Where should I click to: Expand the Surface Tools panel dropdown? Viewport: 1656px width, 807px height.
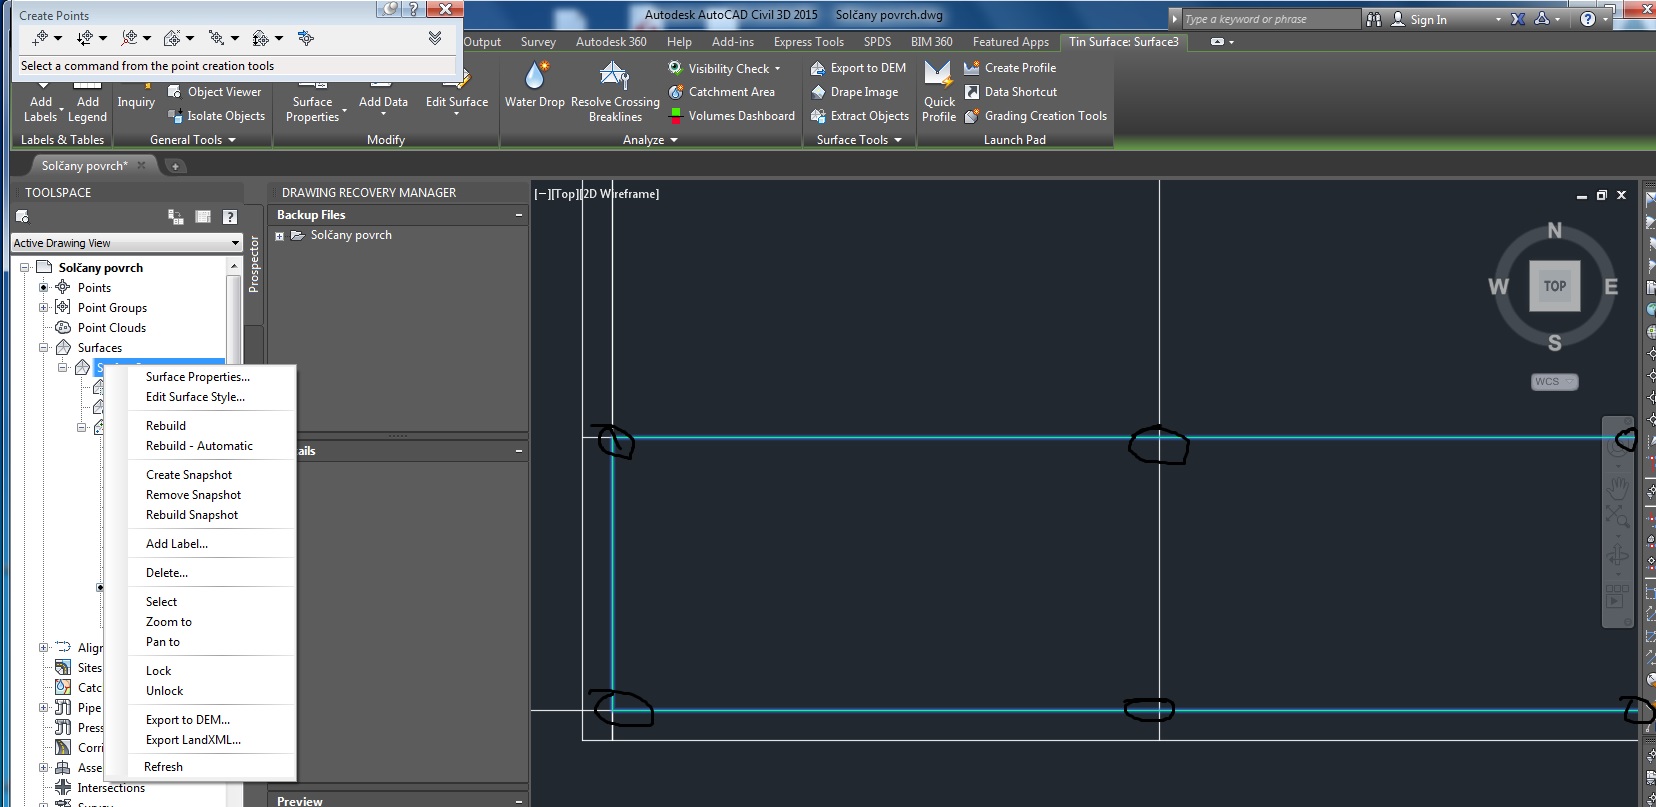859,140
